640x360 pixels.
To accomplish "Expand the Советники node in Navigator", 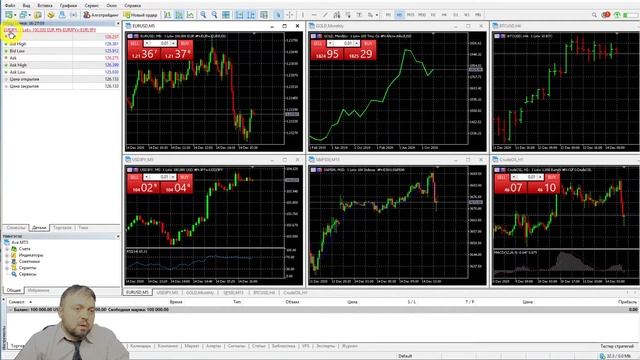I will 7,261.
